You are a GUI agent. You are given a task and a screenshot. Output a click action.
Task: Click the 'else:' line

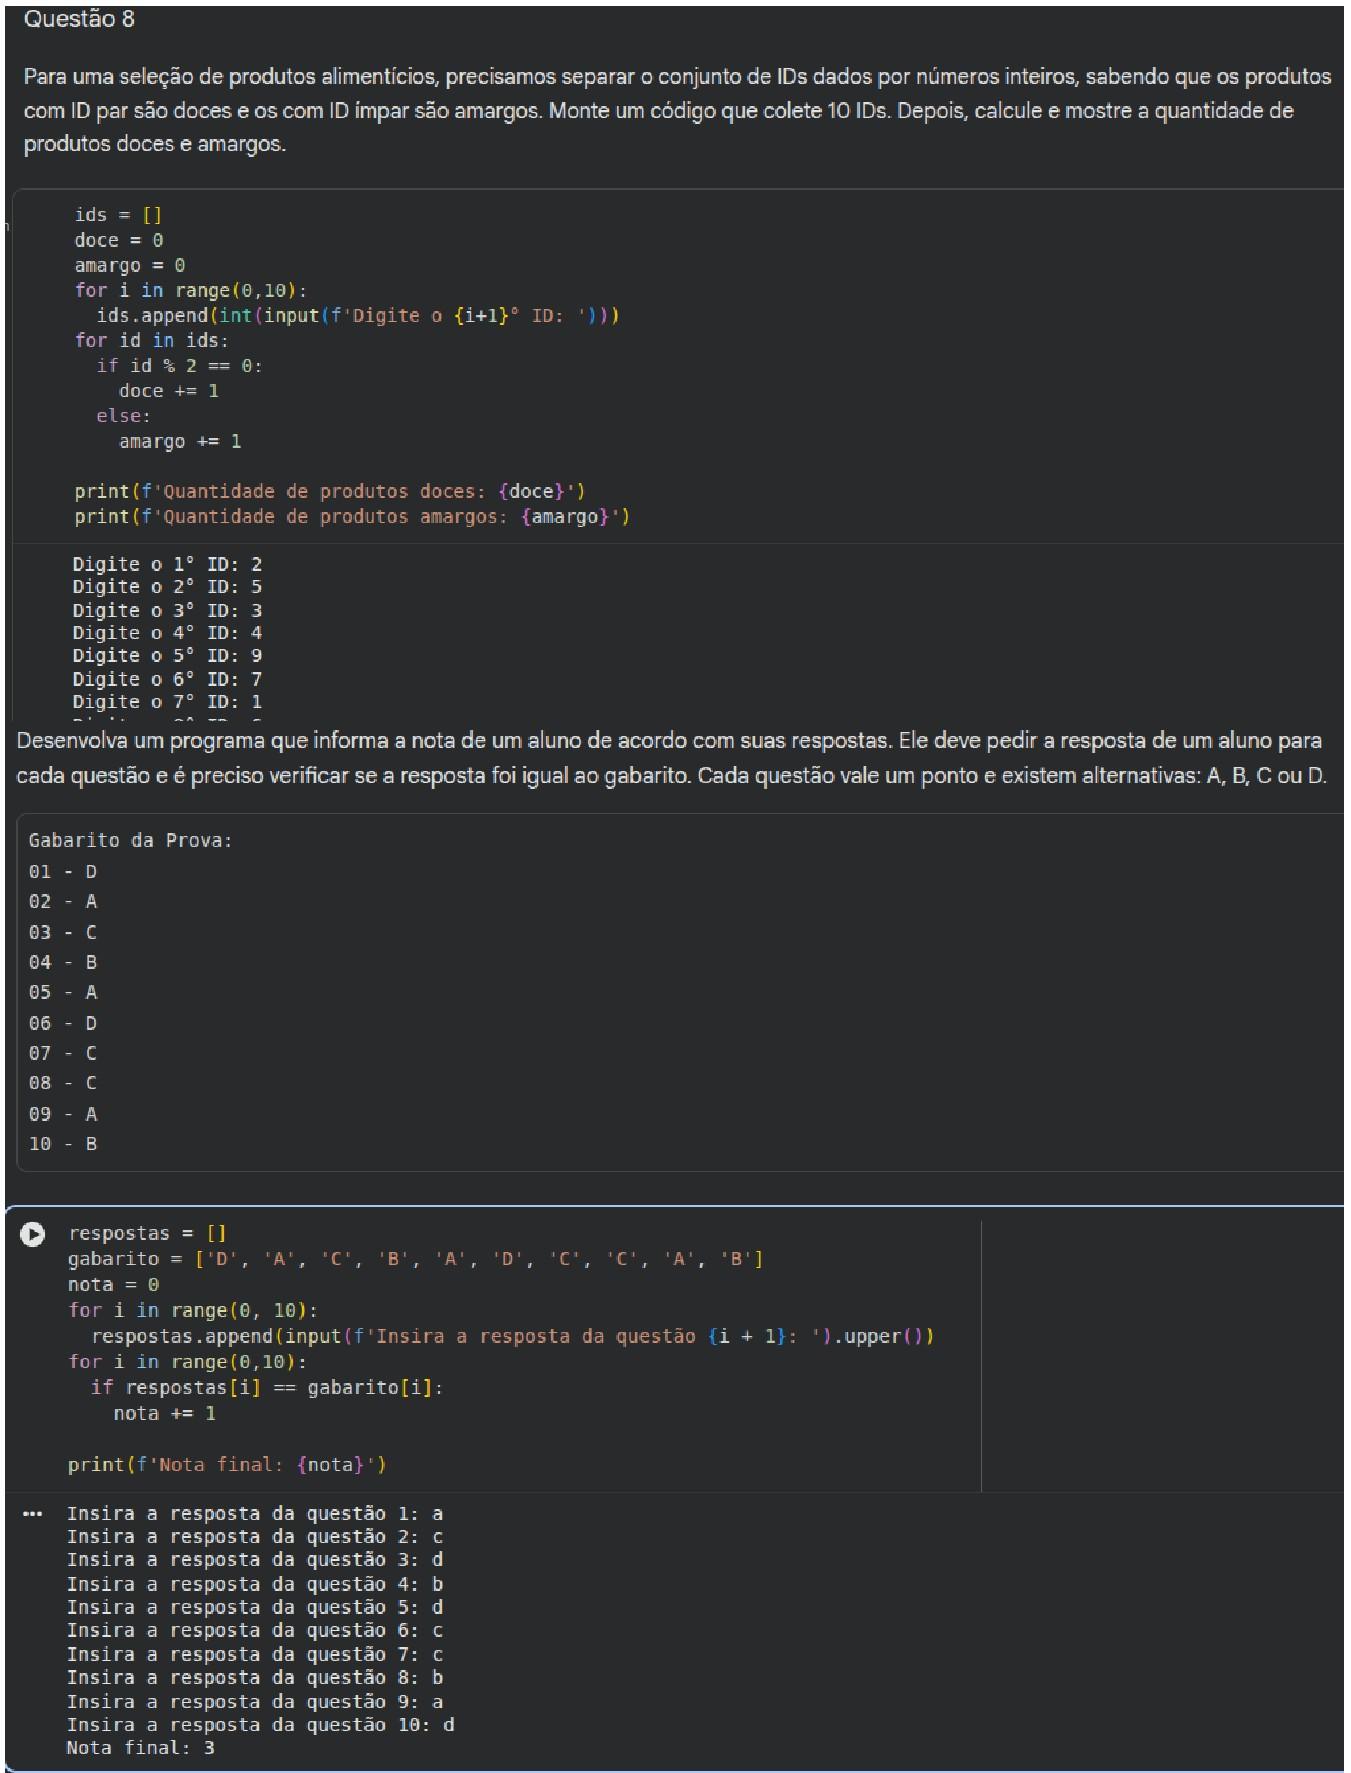[x=124, y=416]
